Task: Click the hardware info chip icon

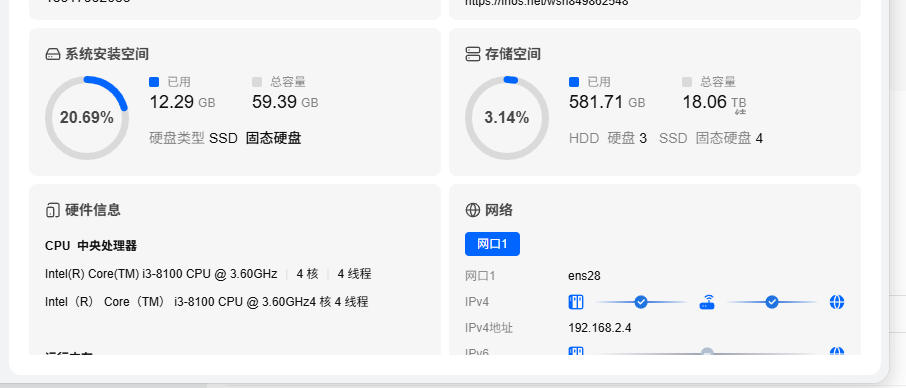Action: (x=53, y=210)
